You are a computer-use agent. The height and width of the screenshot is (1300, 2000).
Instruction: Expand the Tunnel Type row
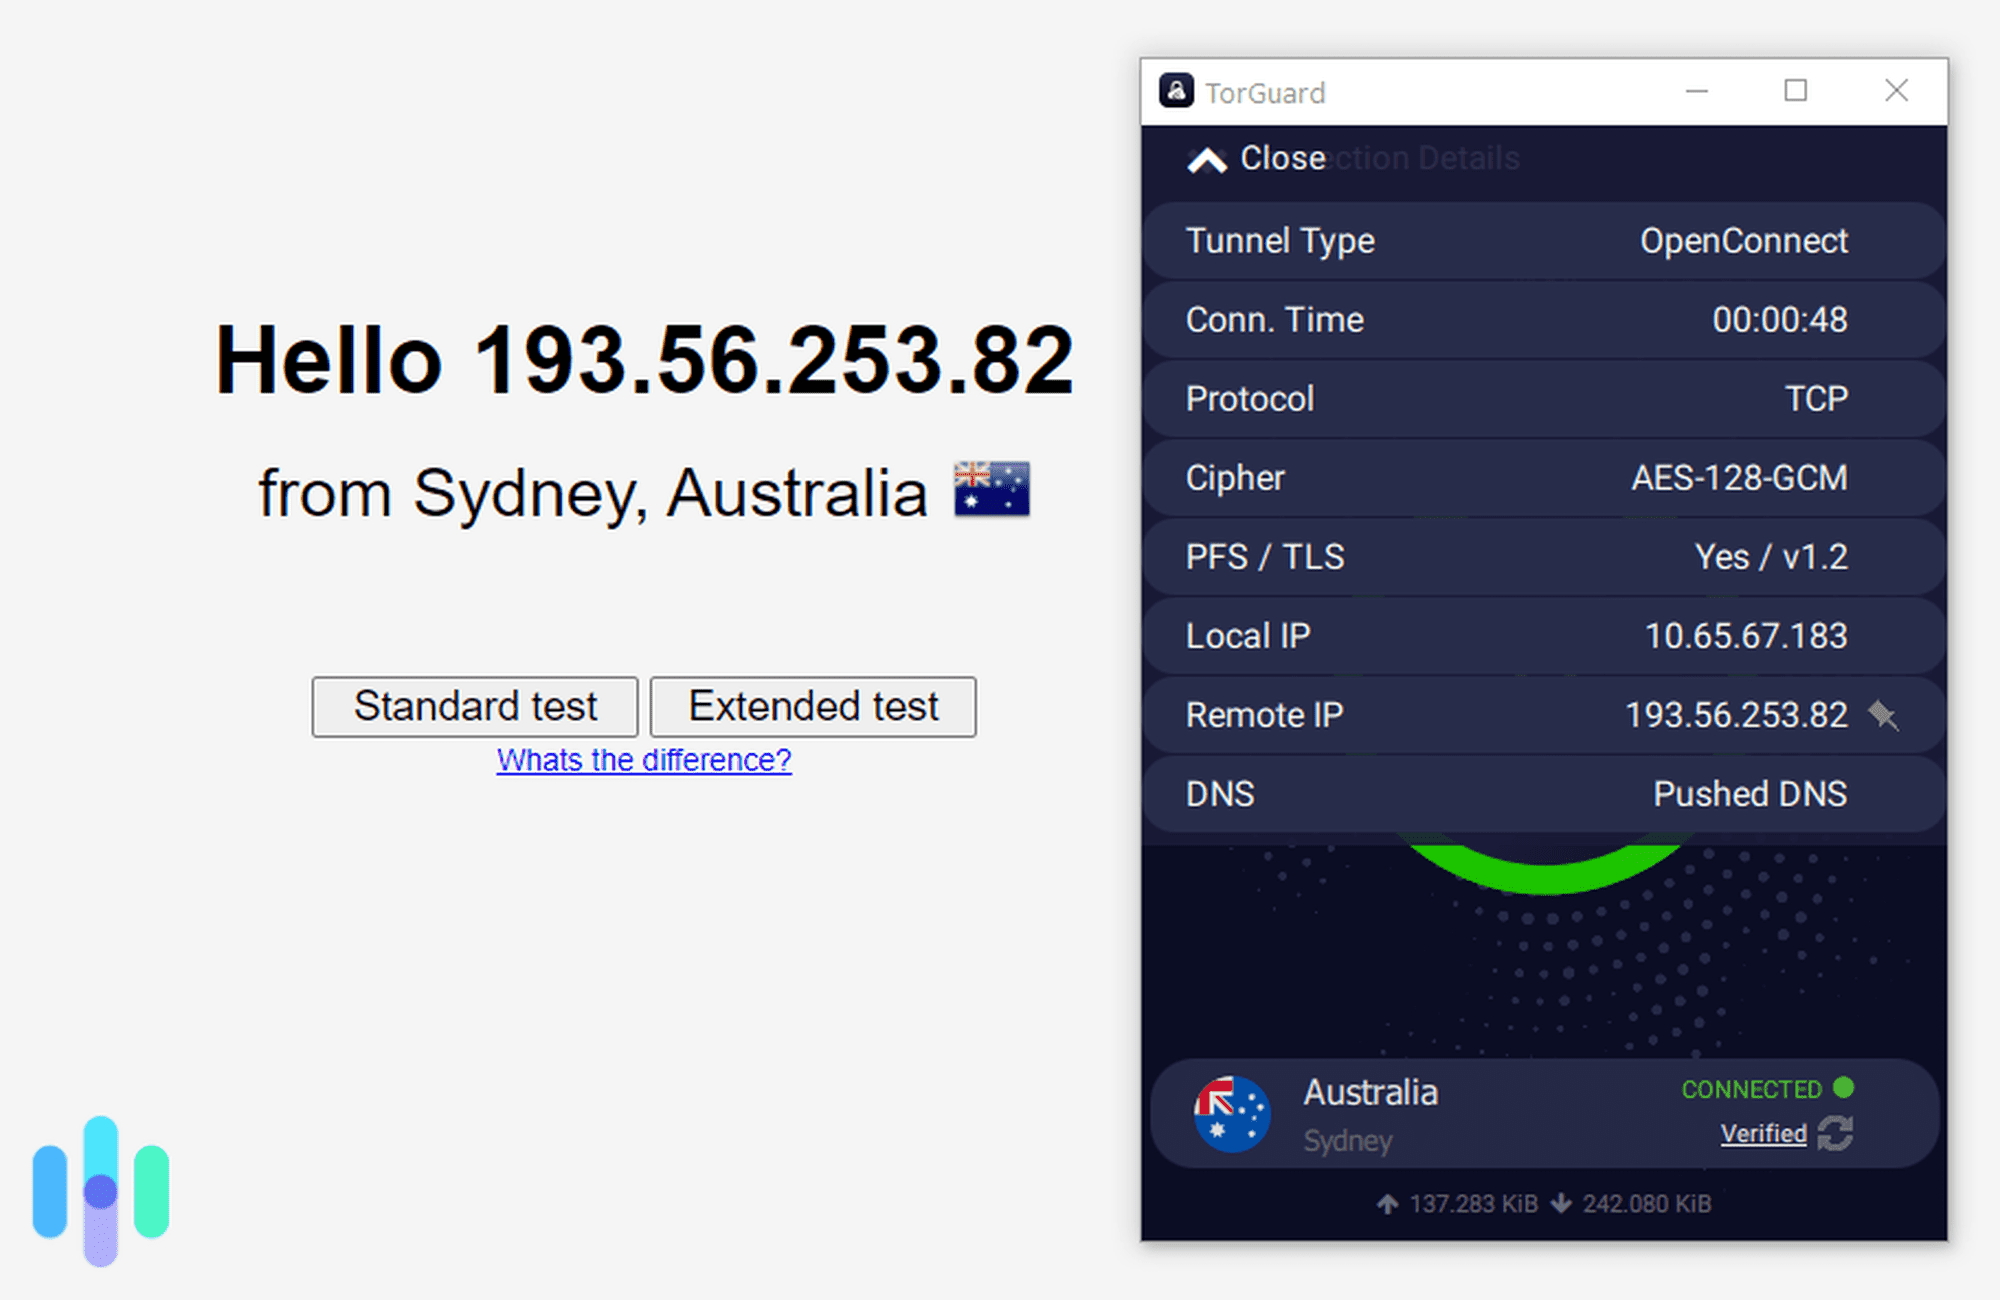1545,241
